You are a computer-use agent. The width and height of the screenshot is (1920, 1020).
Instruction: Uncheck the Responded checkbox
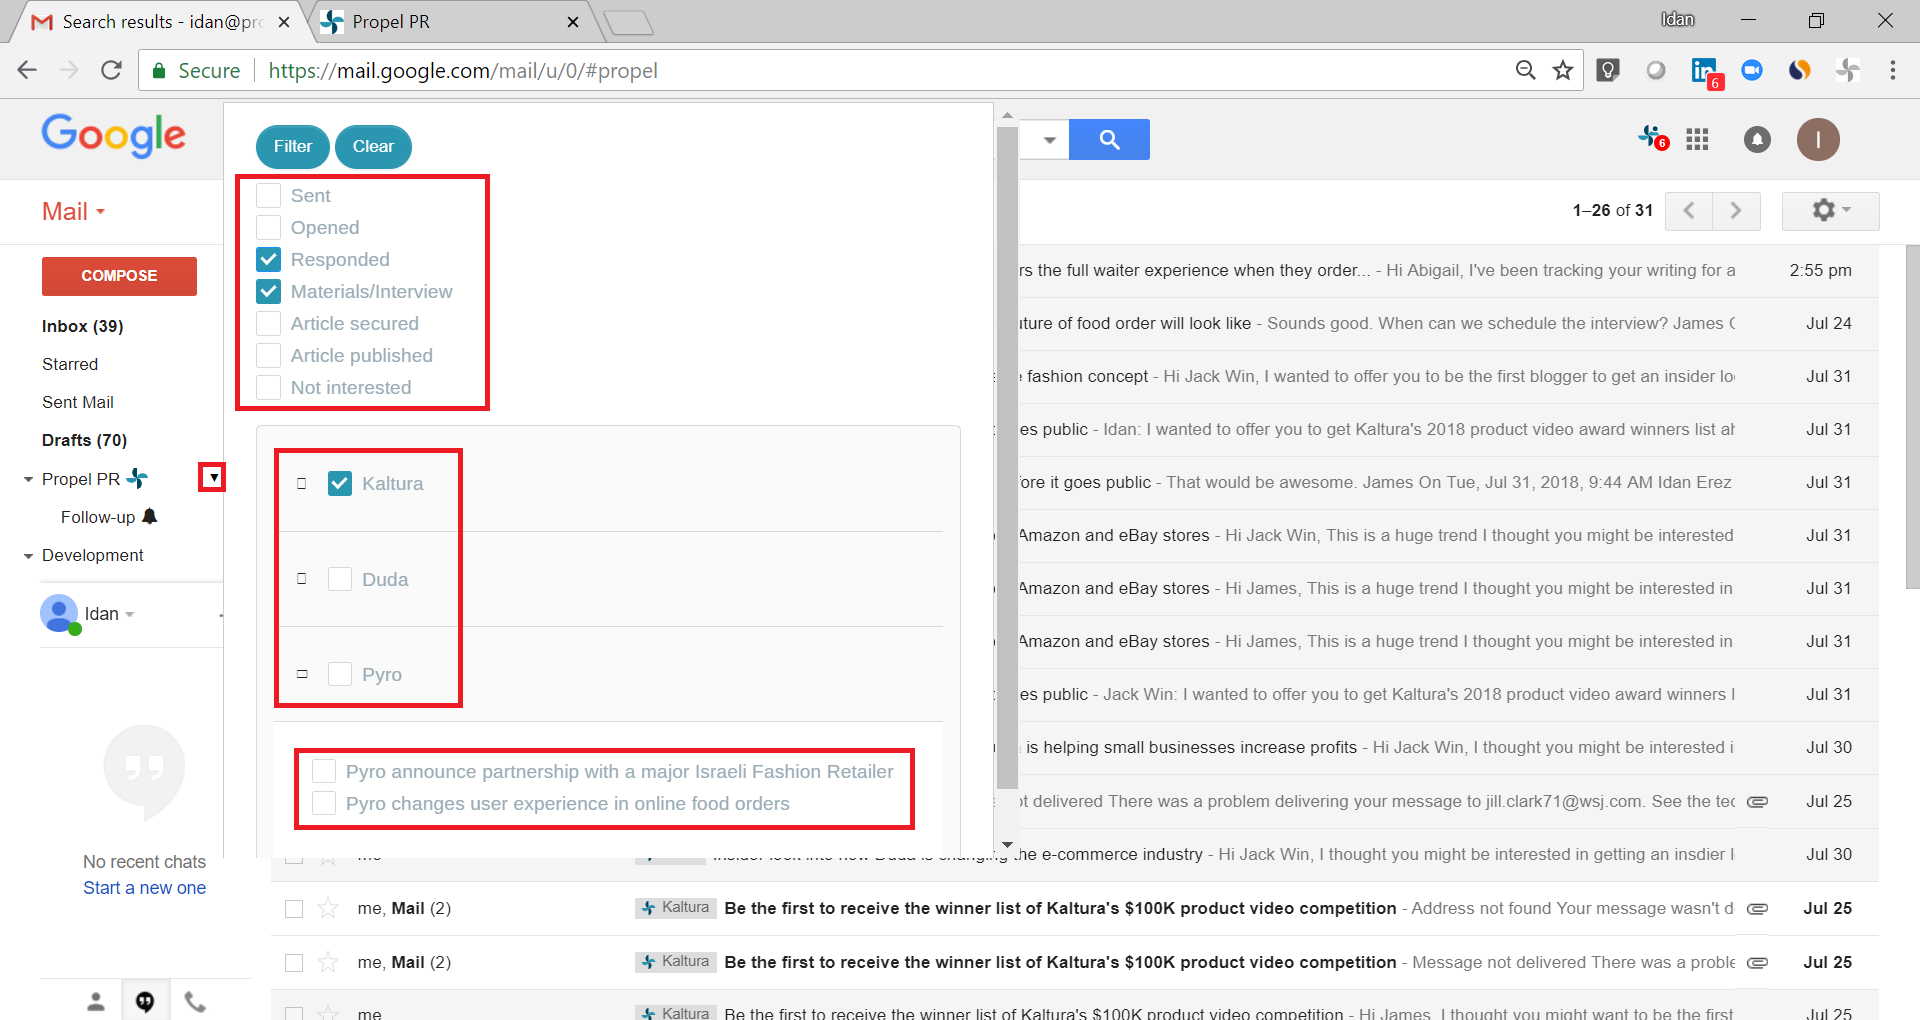coord(268,259)
